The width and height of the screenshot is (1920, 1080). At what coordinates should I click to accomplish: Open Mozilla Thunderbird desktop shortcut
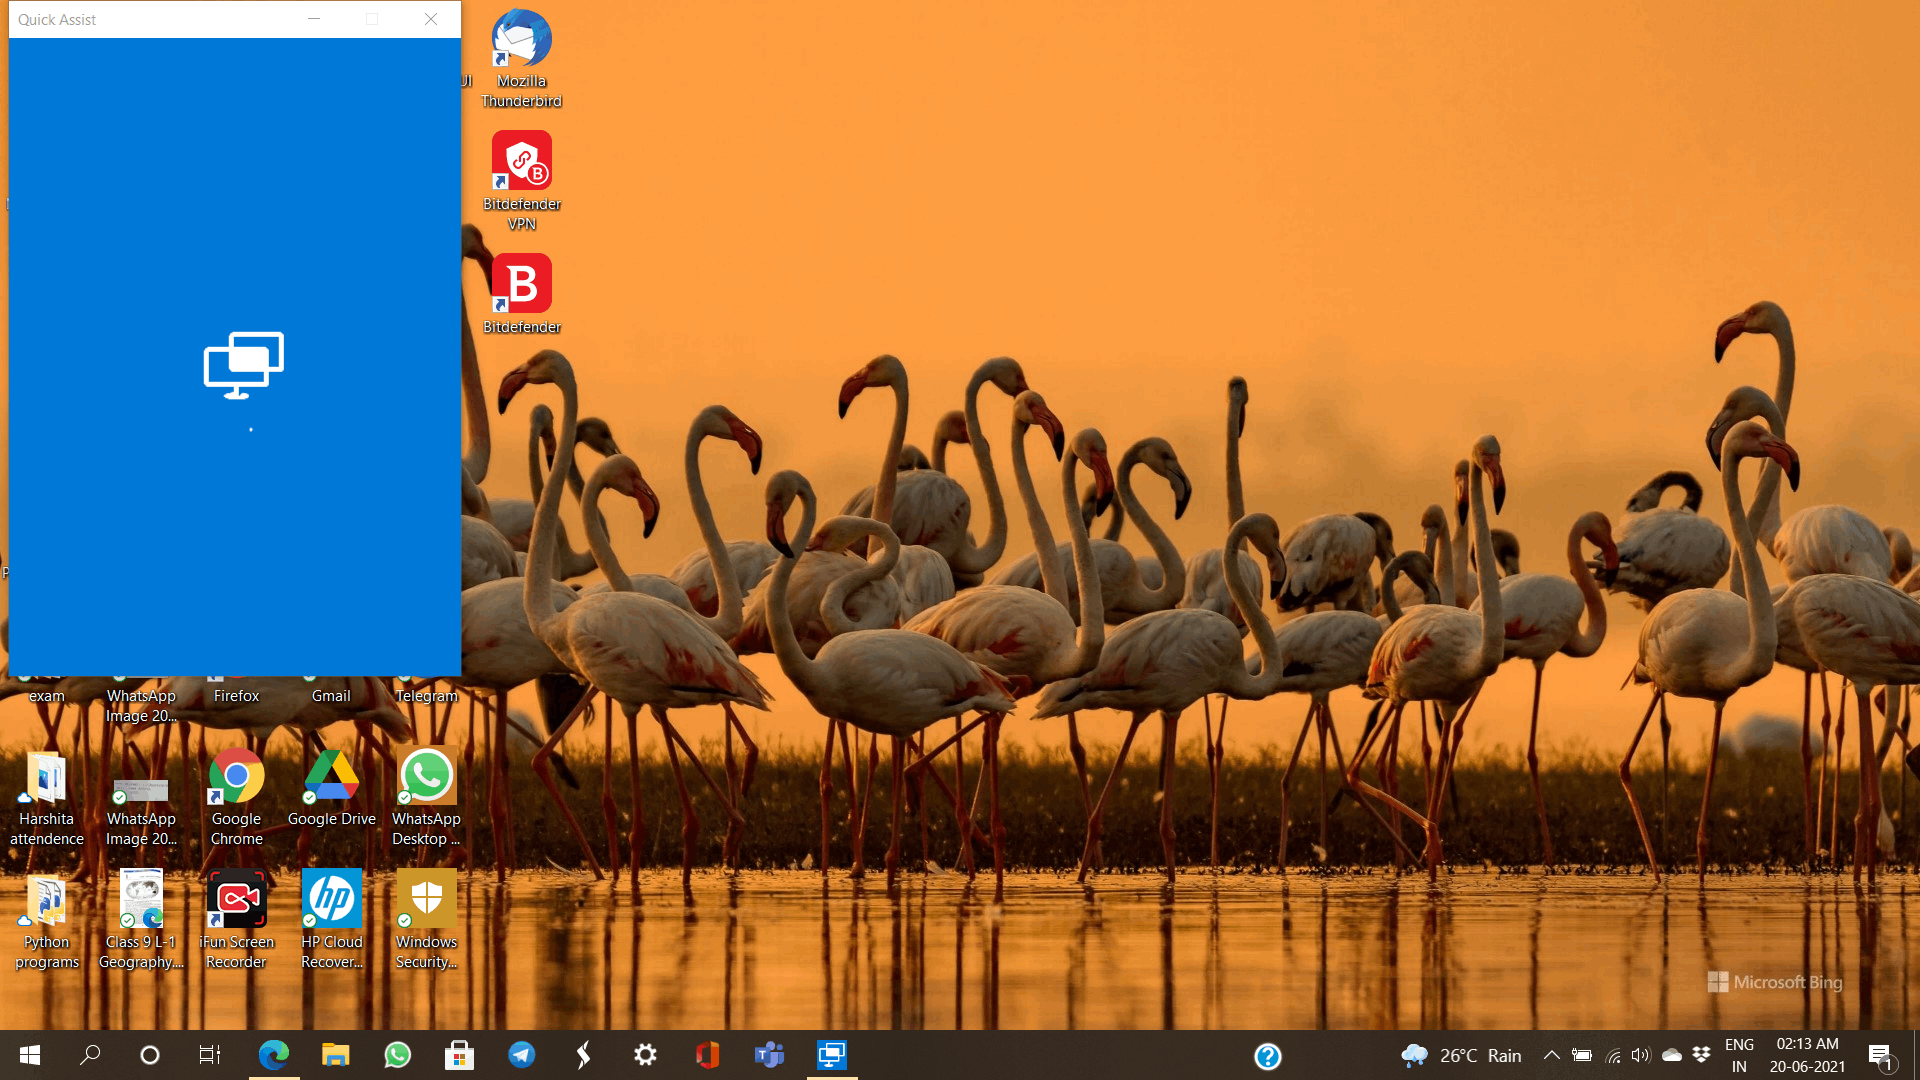coord(521,42)
